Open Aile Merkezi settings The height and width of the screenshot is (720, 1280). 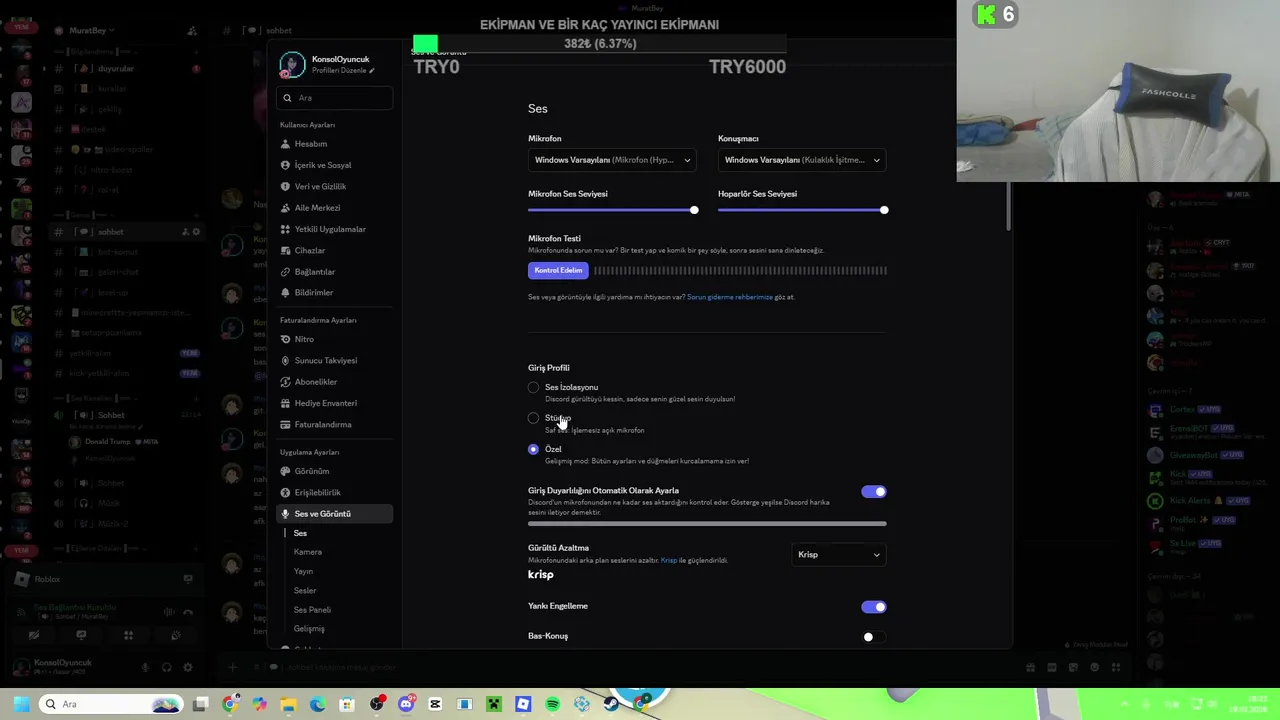click(x=334, y=208)
